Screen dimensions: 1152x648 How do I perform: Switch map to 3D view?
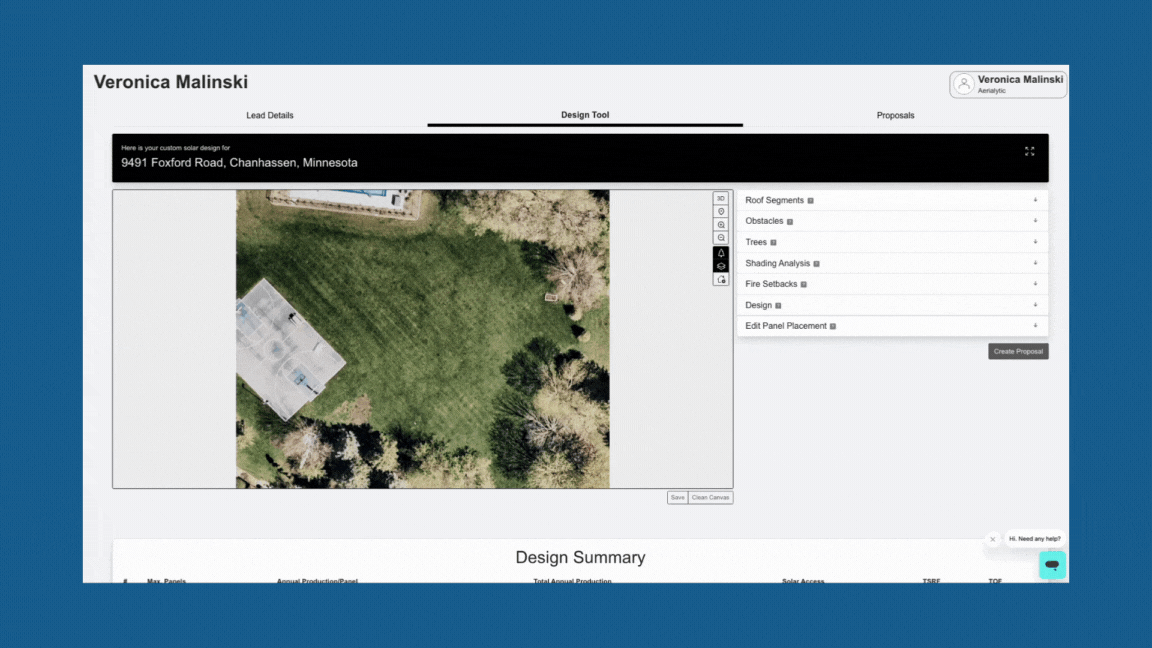pyautogui.click(x=721, y=198)
